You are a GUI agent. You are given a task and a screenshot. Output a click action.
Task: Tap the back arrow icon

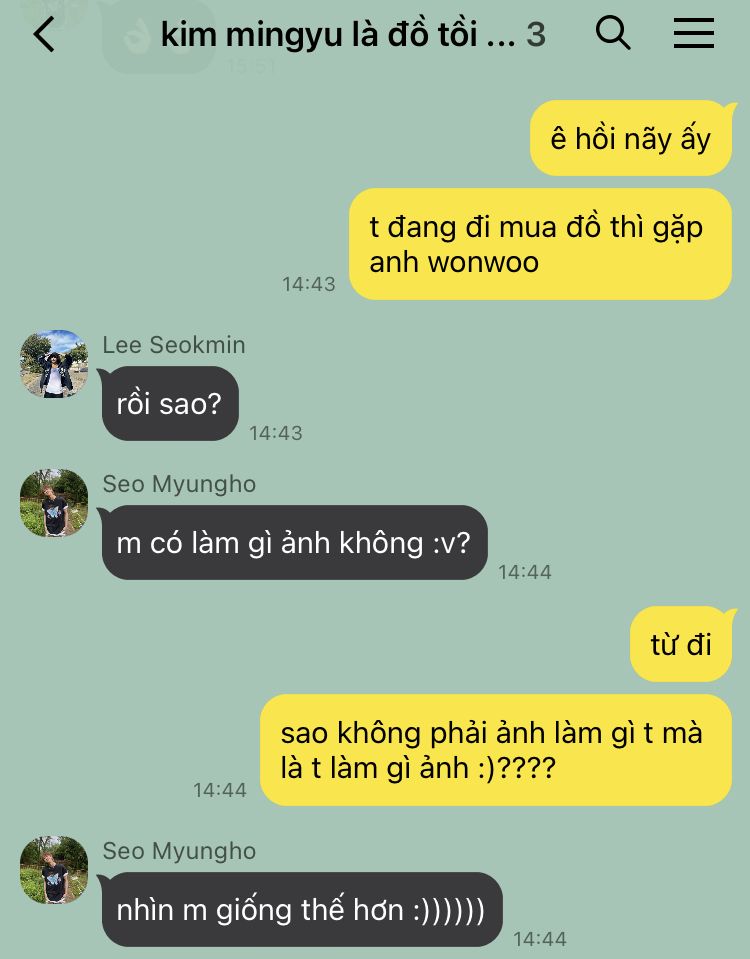point(44,34)
